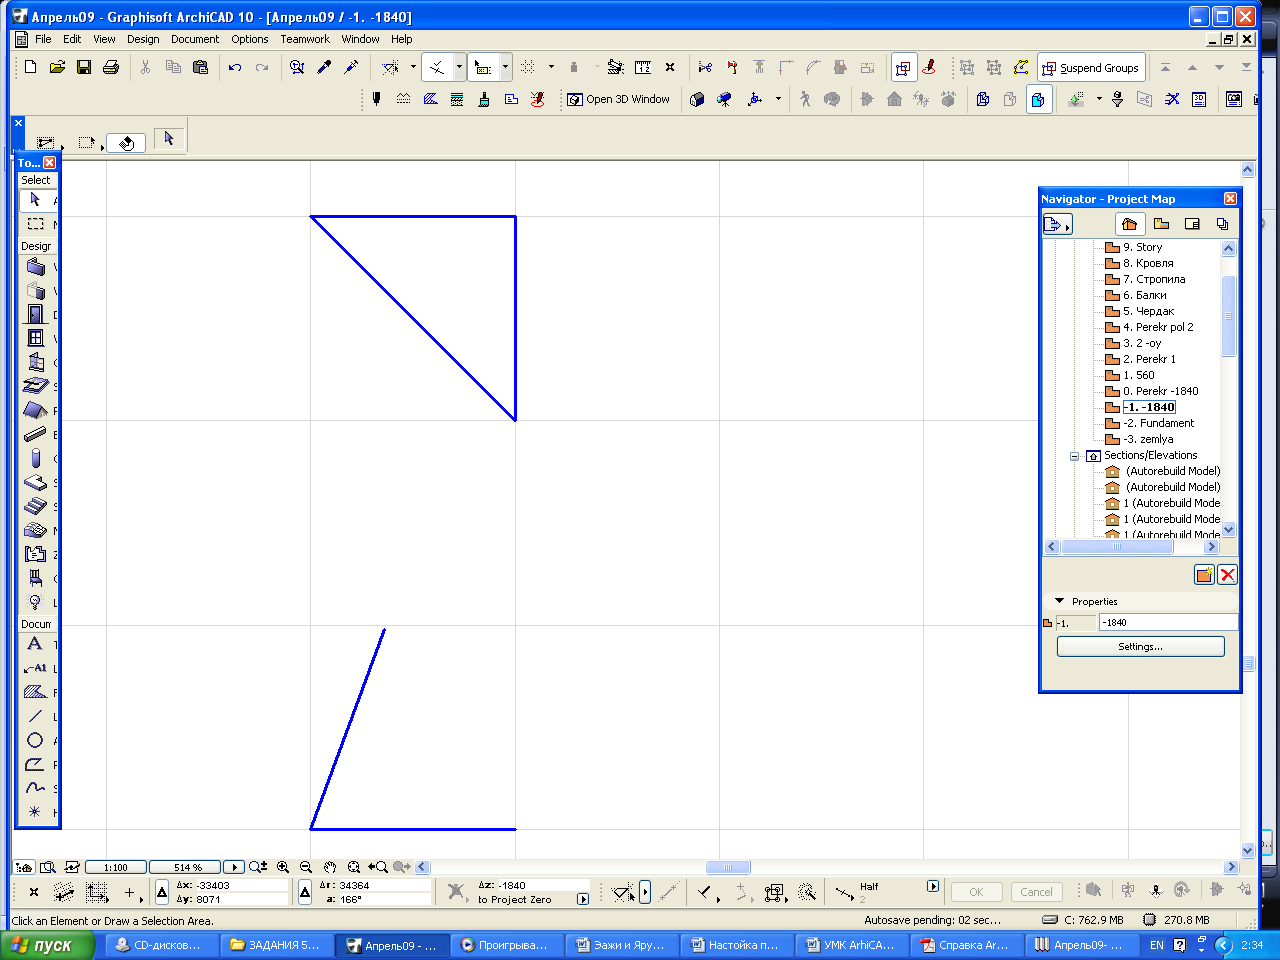This screenshot has width=1280, height=960.
Task: Select the Window tool in toolbox
Action: [x=35, y=338]
